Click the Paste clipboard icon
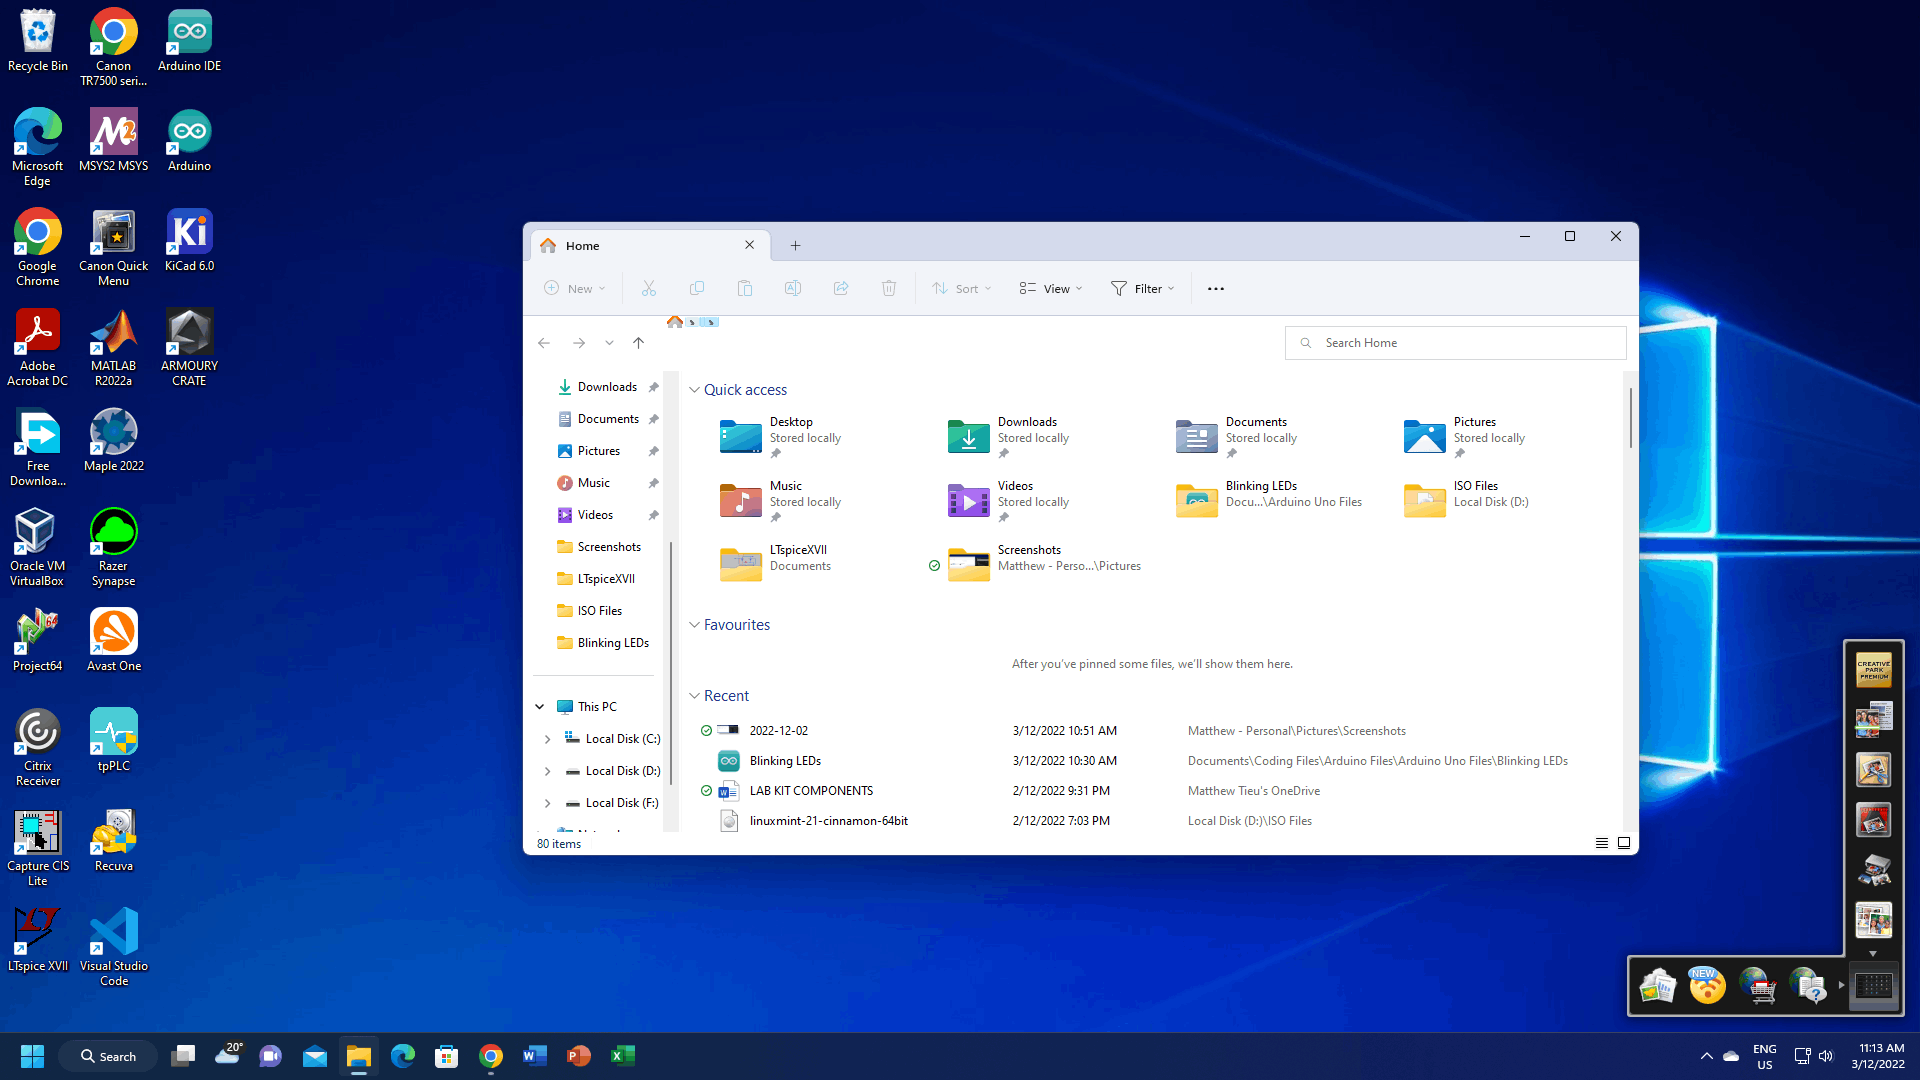 (x=745, y=288)
